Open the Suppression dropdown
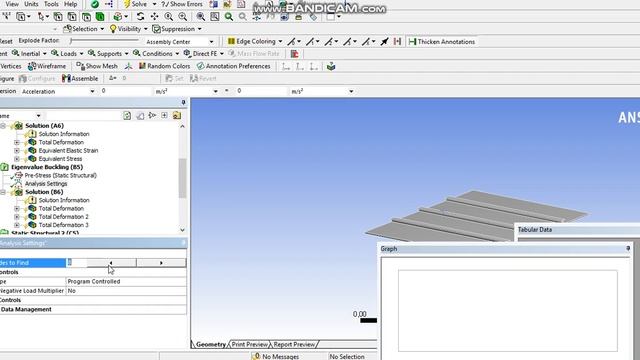Image resolution: width=640 pixels, height=360 pixels. [177, 29]
